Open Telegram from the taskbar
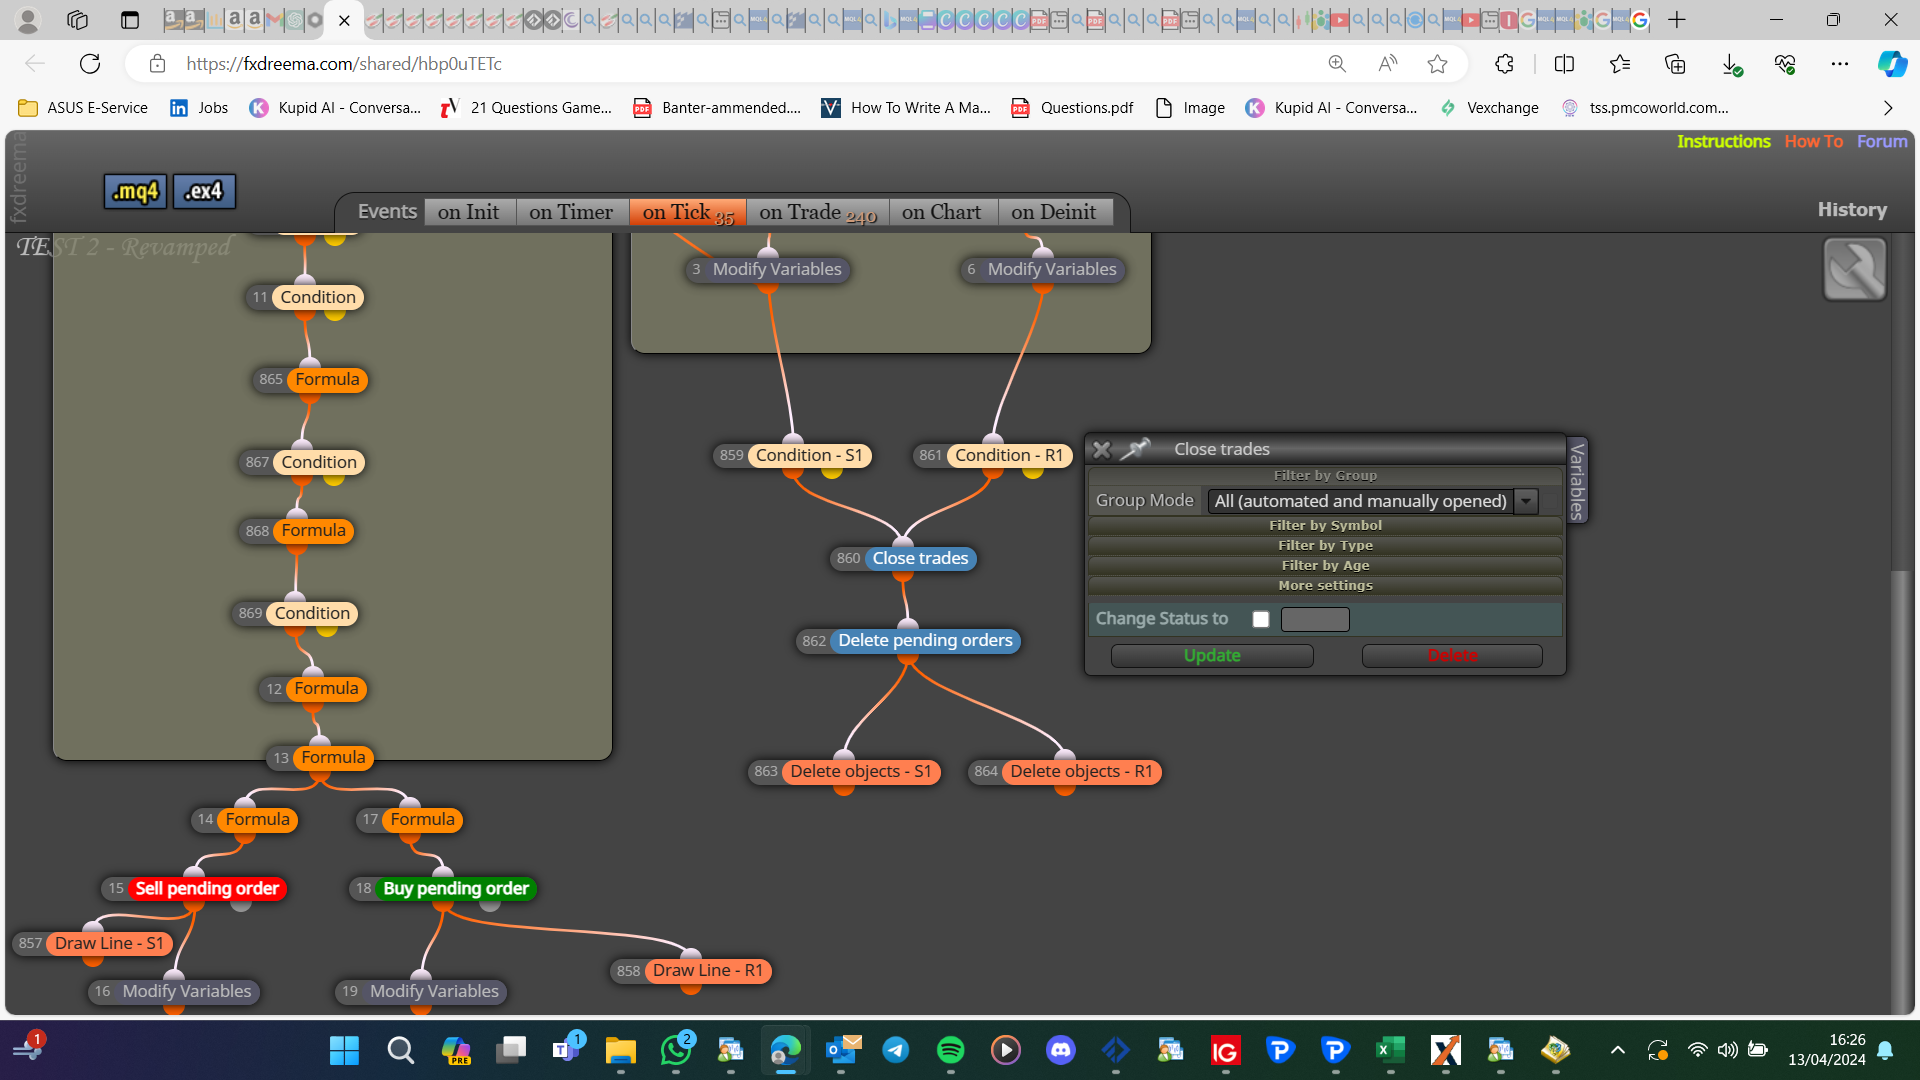1920x1080 pixels. point(895,1050)
